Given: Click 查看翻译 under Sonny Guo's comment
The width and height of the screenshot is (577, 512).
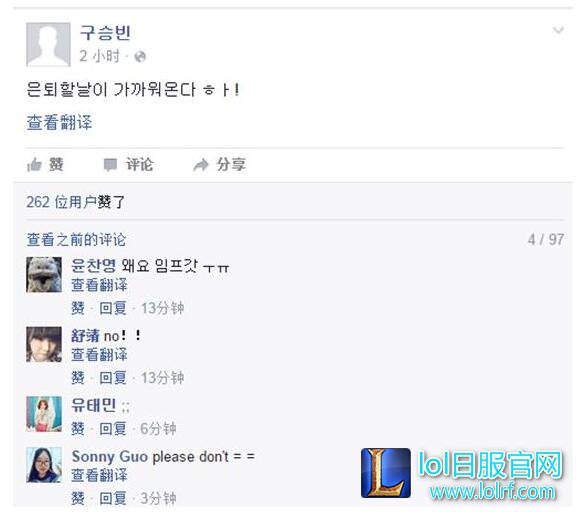Looking at the screenshot, I should (x=99, y=475).
